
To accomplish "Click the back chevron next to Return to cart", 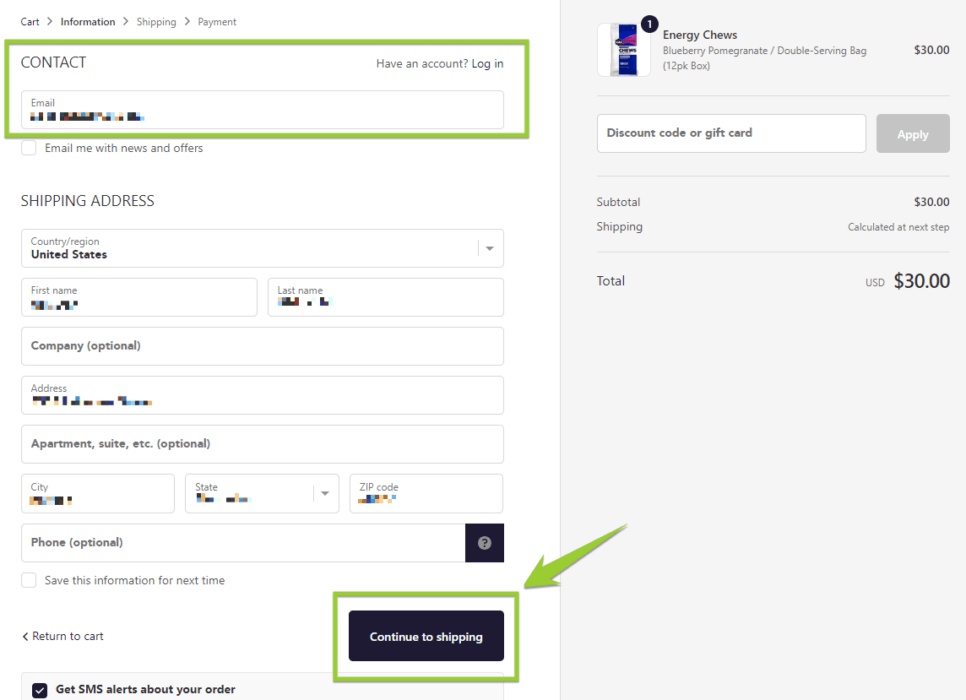I will tap(25, 636).
